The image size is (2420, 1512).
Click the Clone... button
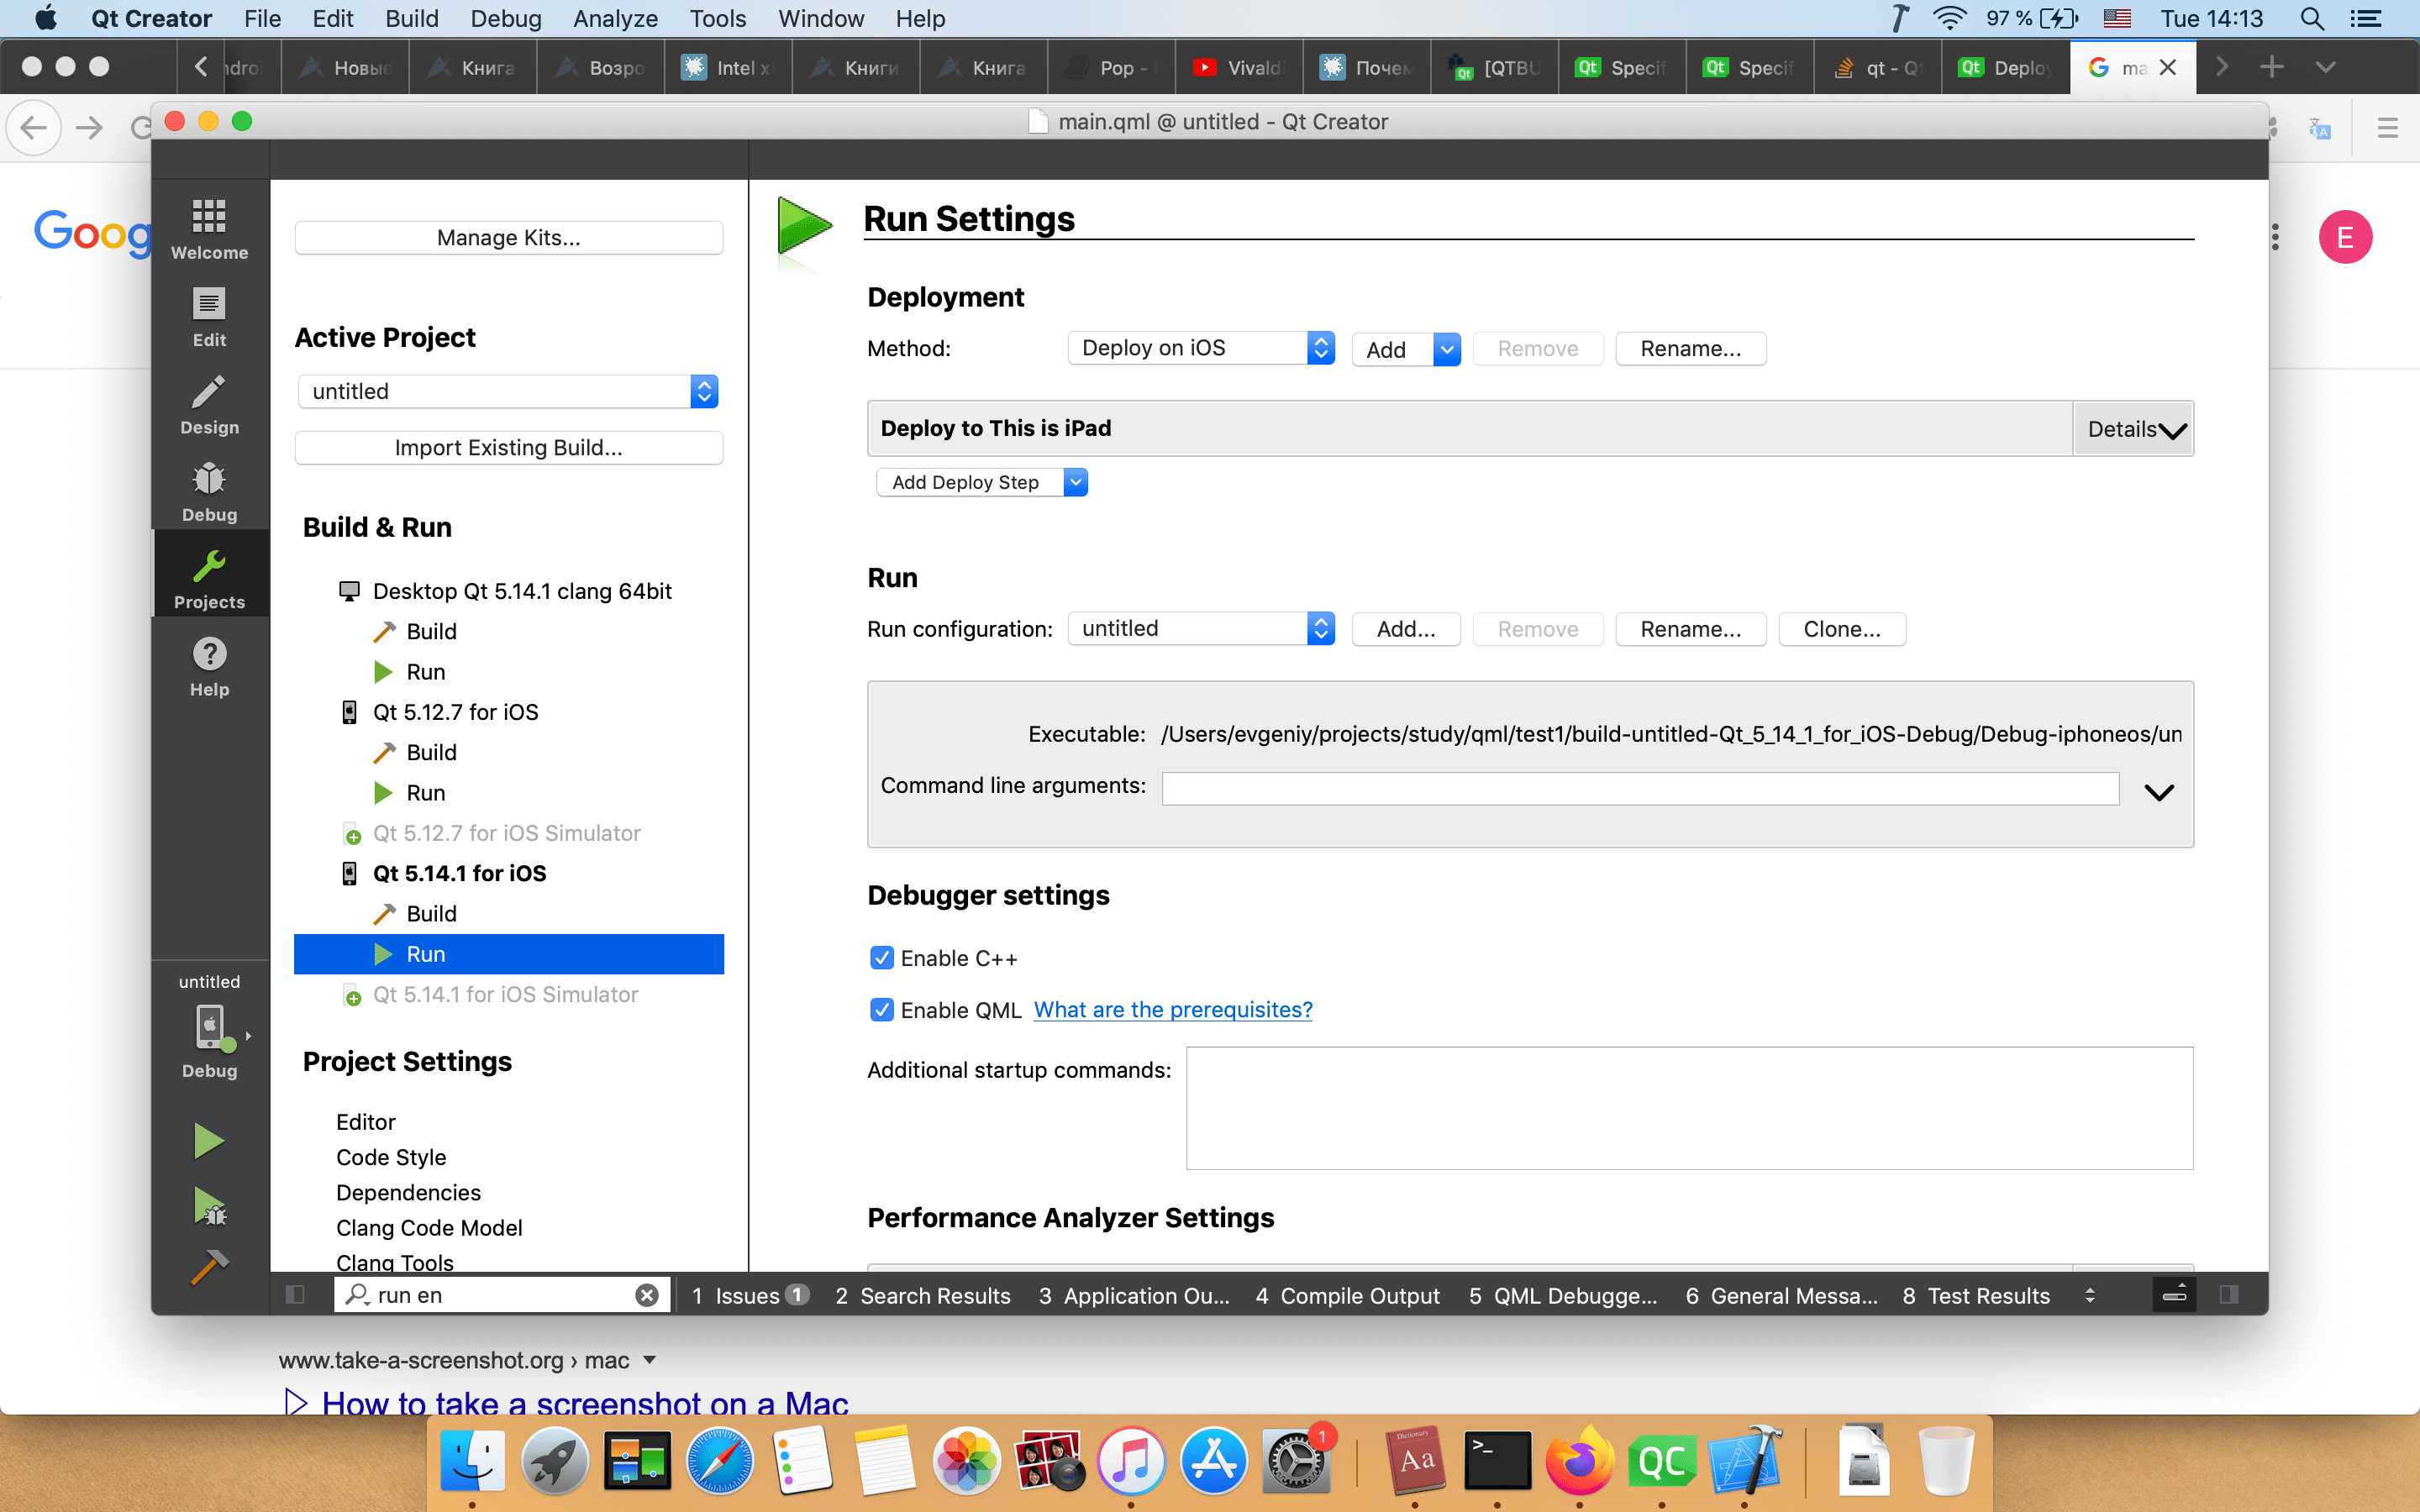1841,629
